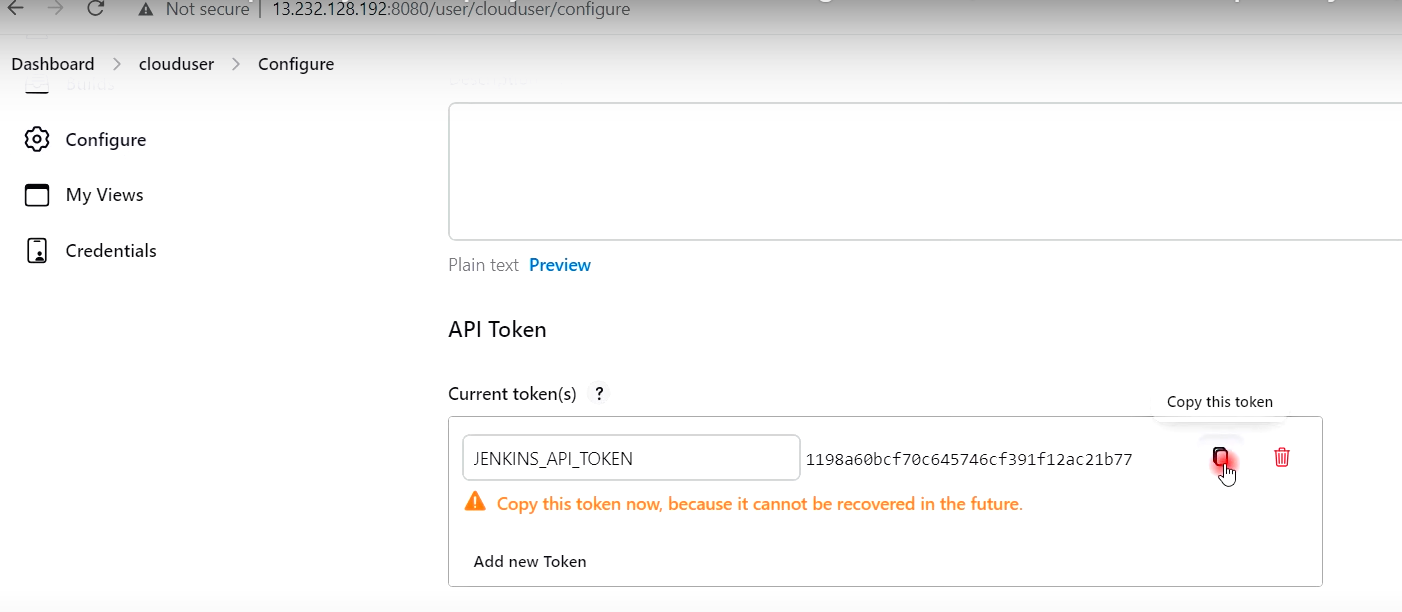Edit the token name field JENKINS_API_TOKEN
The image size is (1402, 612).
631,458
